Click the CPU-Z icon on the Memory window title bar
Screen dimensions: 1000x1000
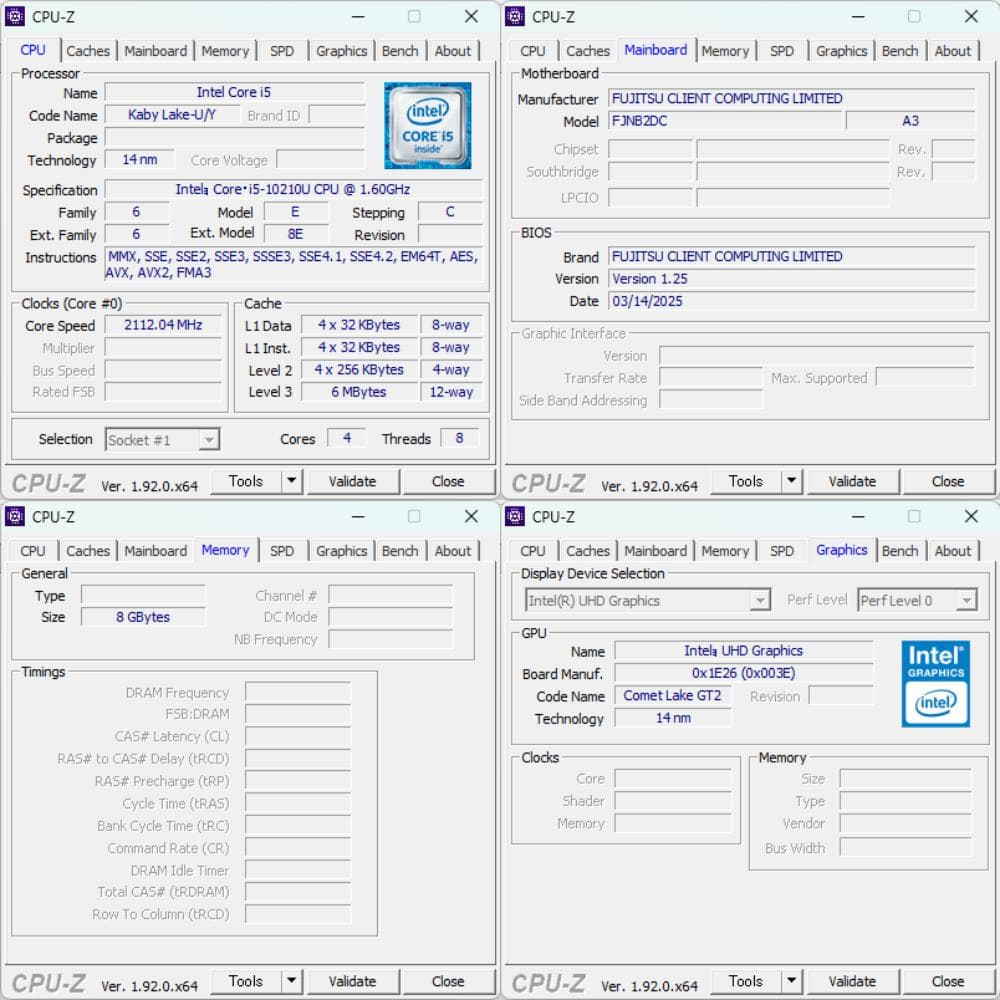click(x=14, y=516)
